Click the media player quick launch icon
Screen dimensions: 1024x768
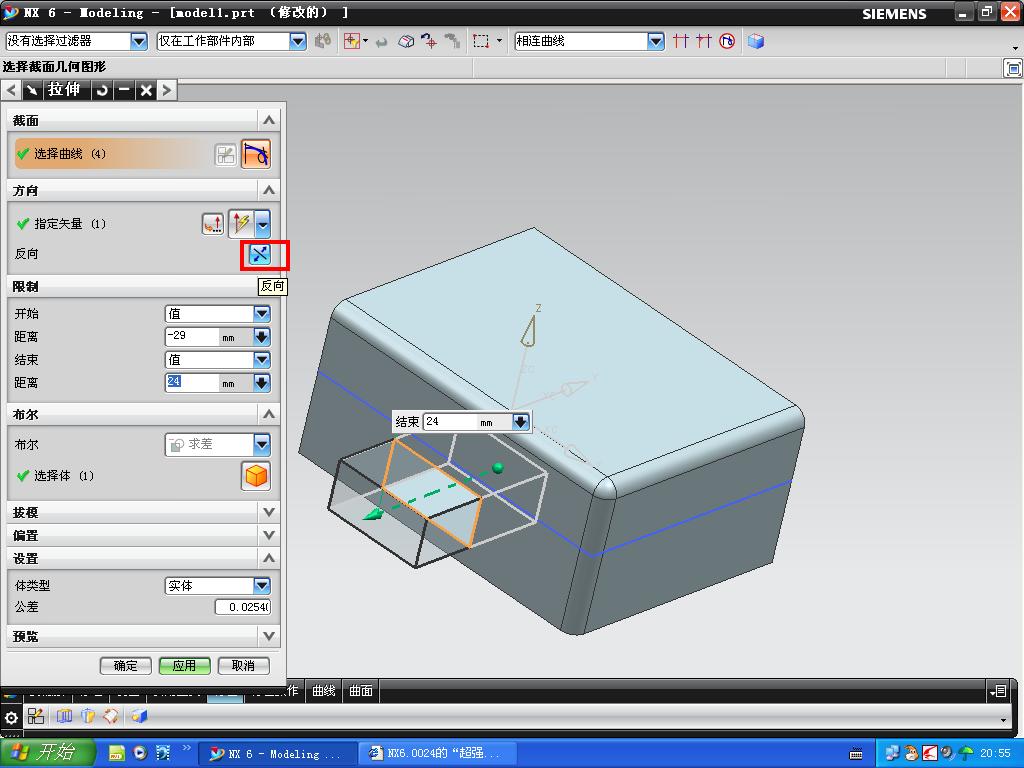click(140, 753)
